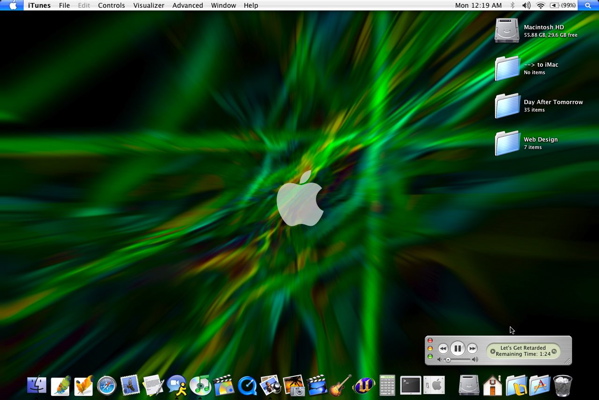The height and width of the screenshot is (400, 599).
Task: Select the '--> to iMac' desktop folder
Action: [507, 68]
